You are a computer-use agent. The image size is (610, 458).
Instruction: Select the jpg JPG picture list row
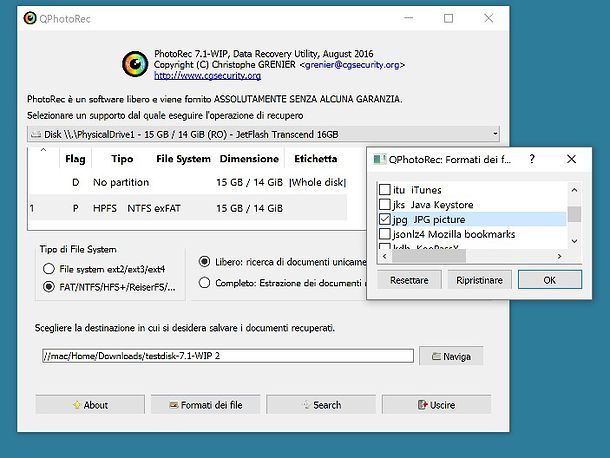point(472,219)
